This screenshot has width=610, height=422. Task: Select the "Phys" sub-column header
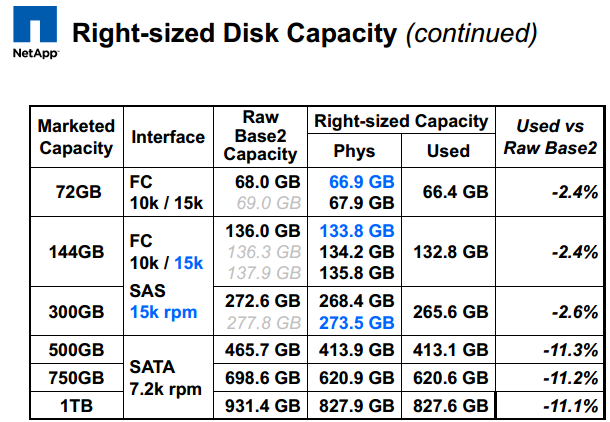coord(355,151)
